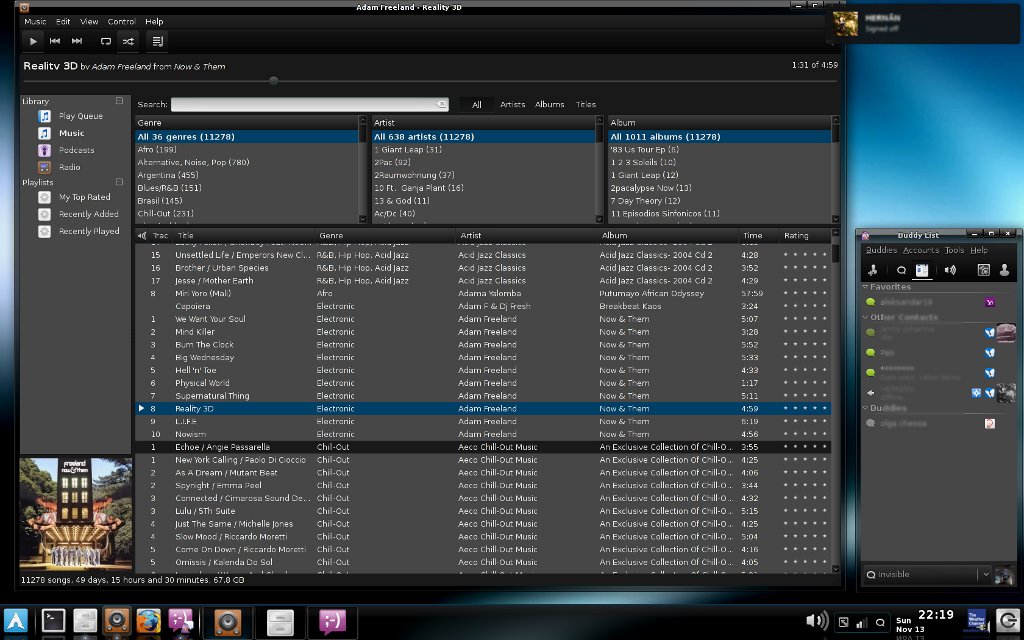Open the Music menu
This screenshot has width=1024, height=640.
35,22
